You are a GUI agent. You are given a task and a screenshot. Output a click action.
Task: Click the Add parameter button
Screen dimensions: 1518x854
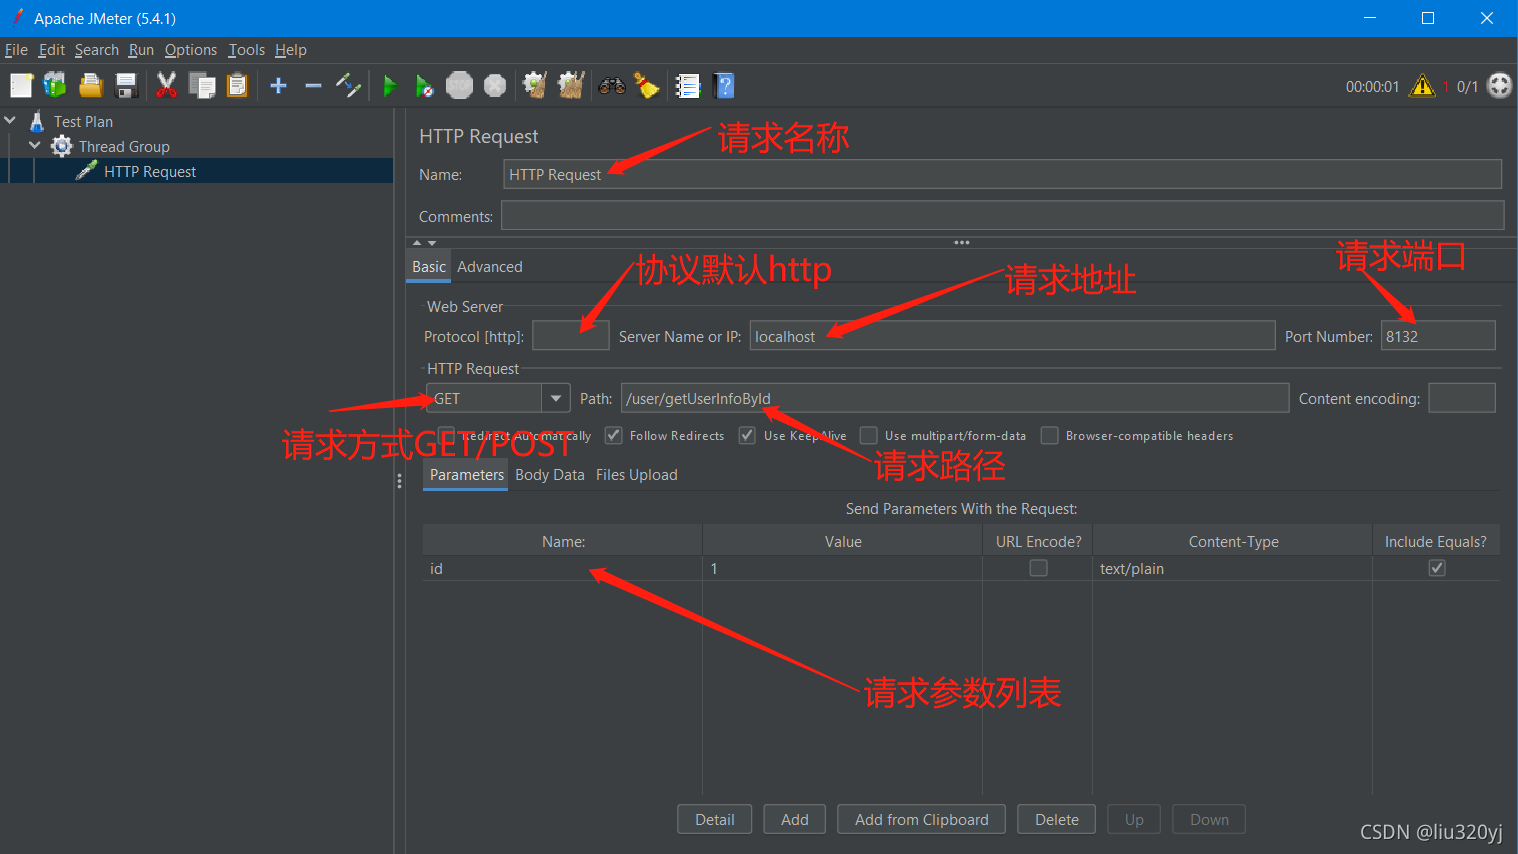795,819
